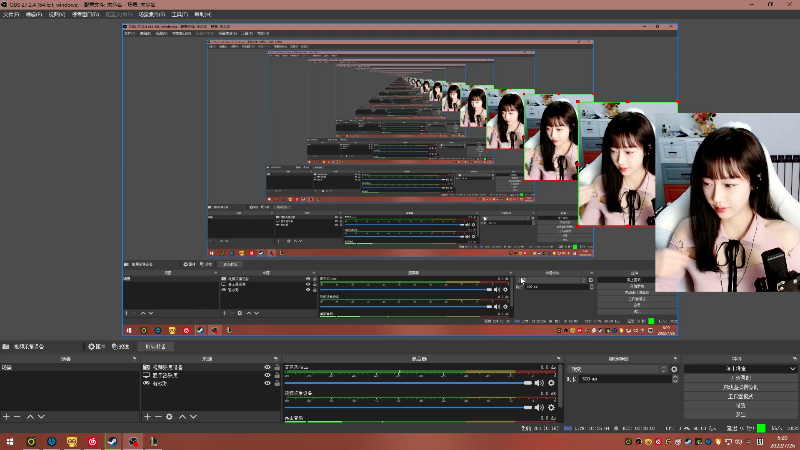Toggle lock on the third source
The width and height of the screenshot is (800, 450).
tap(277, 383)
